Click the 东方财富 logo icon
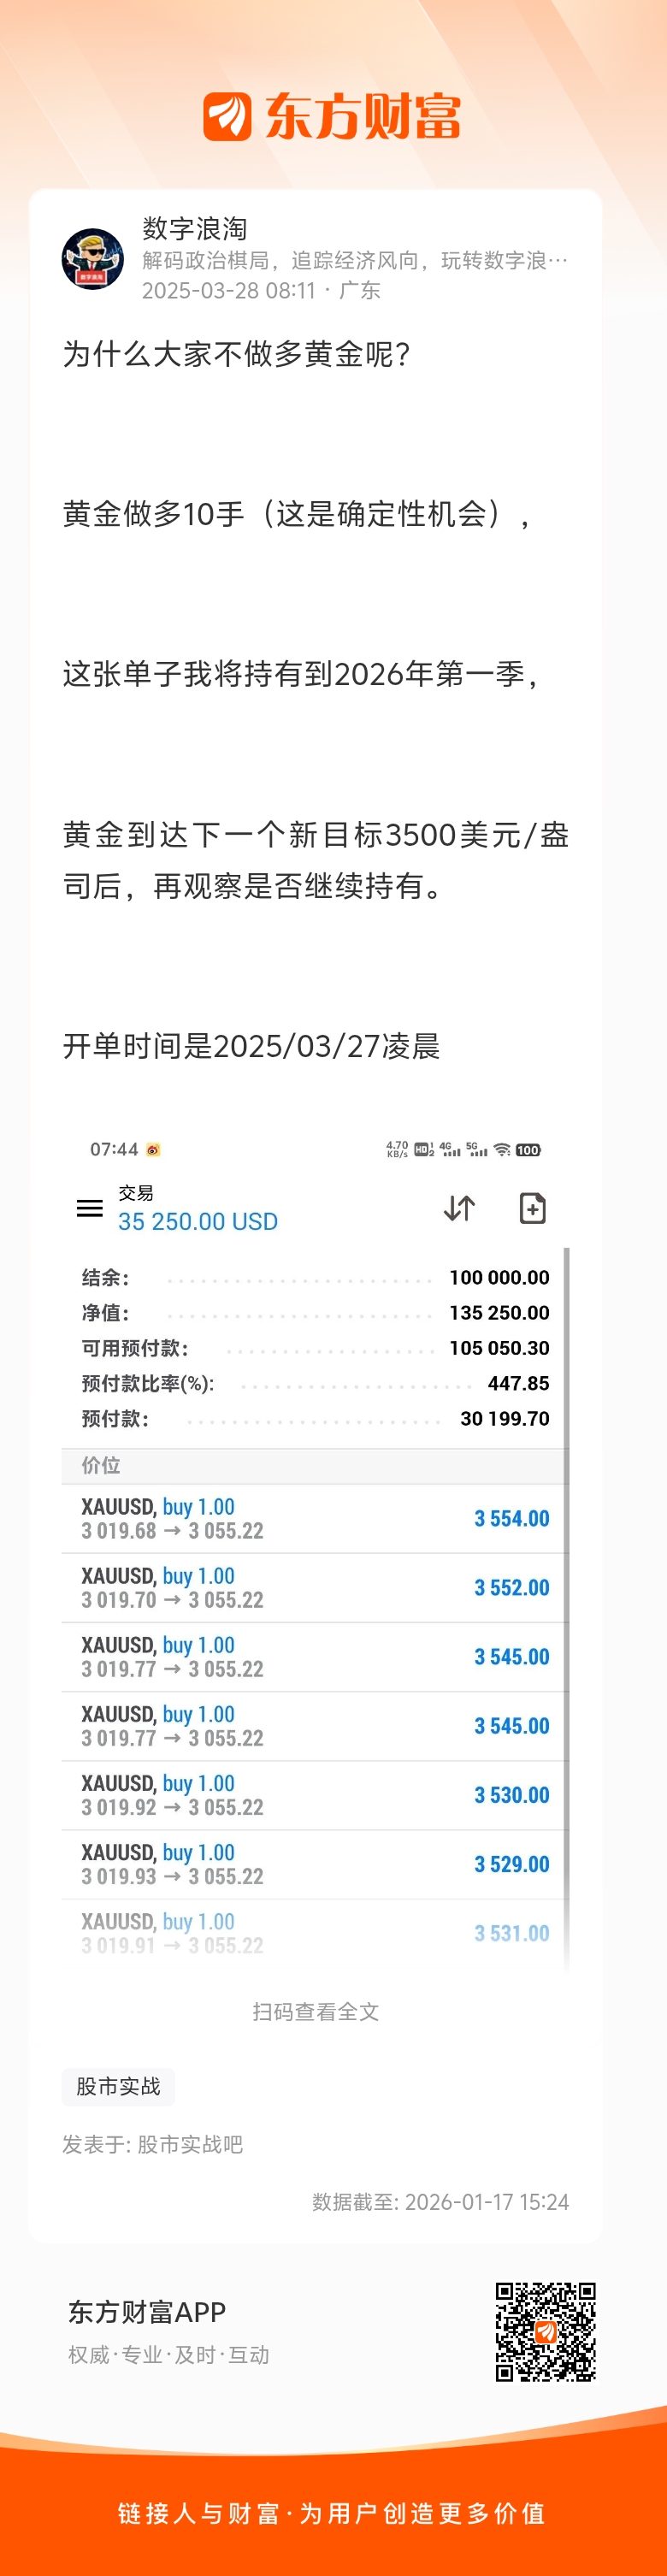667x2576 pixels. pyautogui.click(x=227, y=117)
